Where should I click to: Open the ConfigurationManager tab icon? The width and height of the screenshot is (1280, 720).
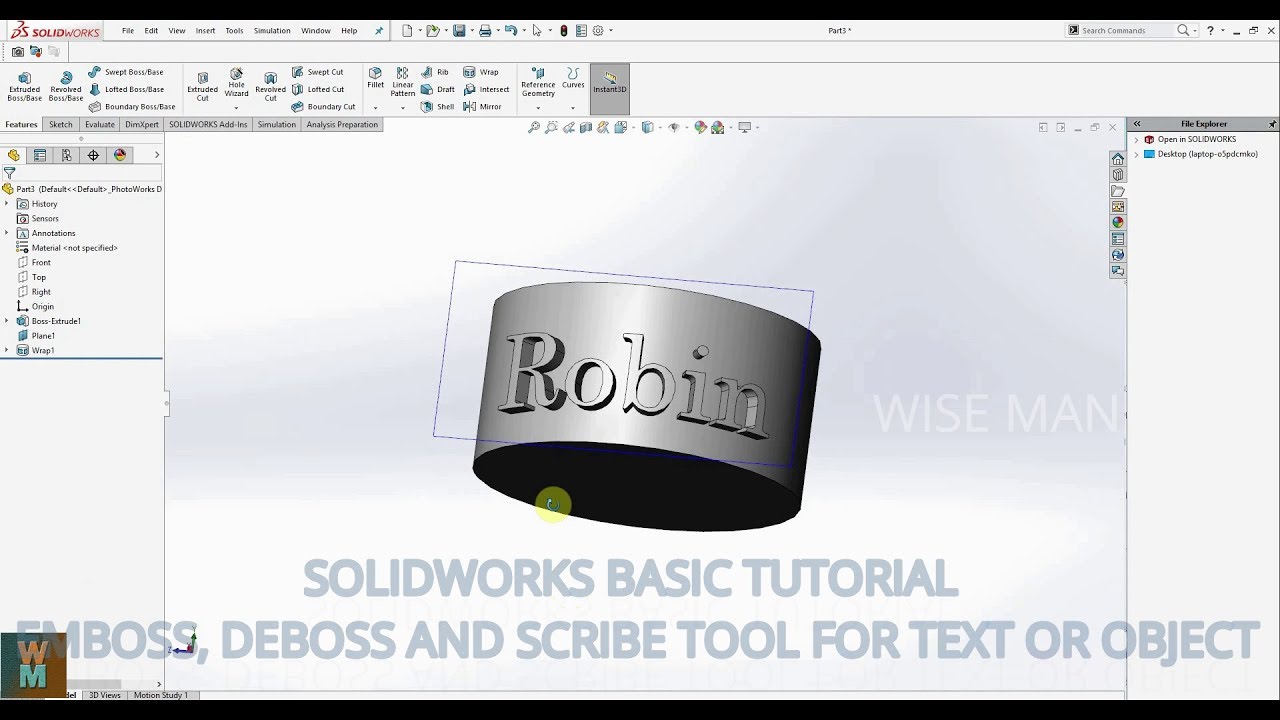coord(66,155)
